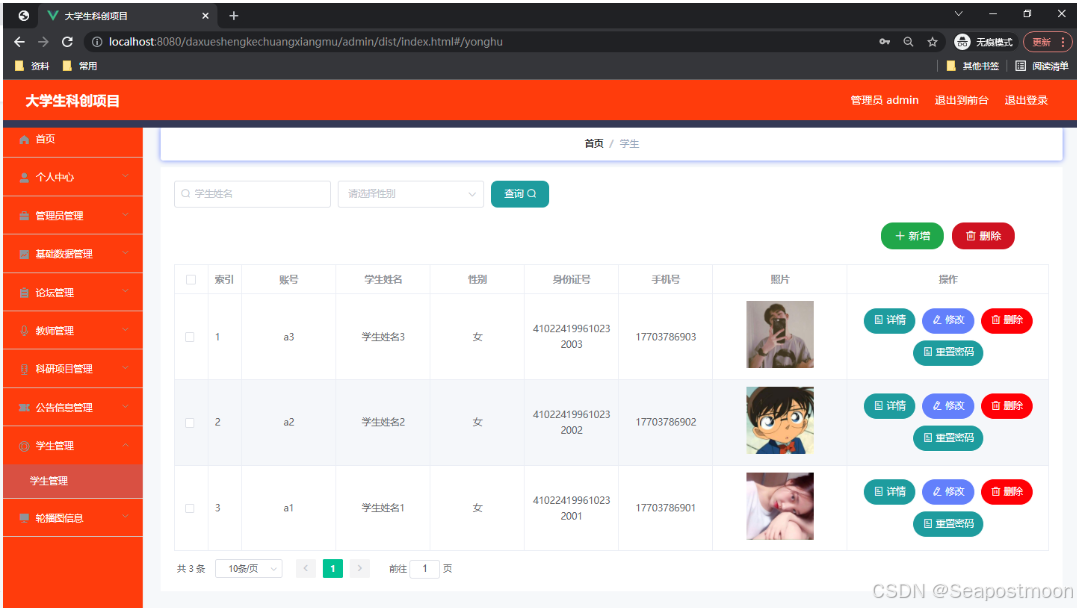
Task: Click the 教师管理 teacher management icon
Action: (22, 330)
